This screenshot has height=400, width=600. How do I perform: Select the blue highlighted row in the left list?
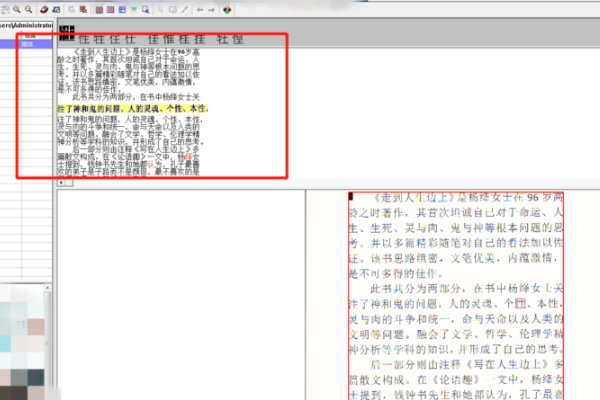[x=26, y=44]
